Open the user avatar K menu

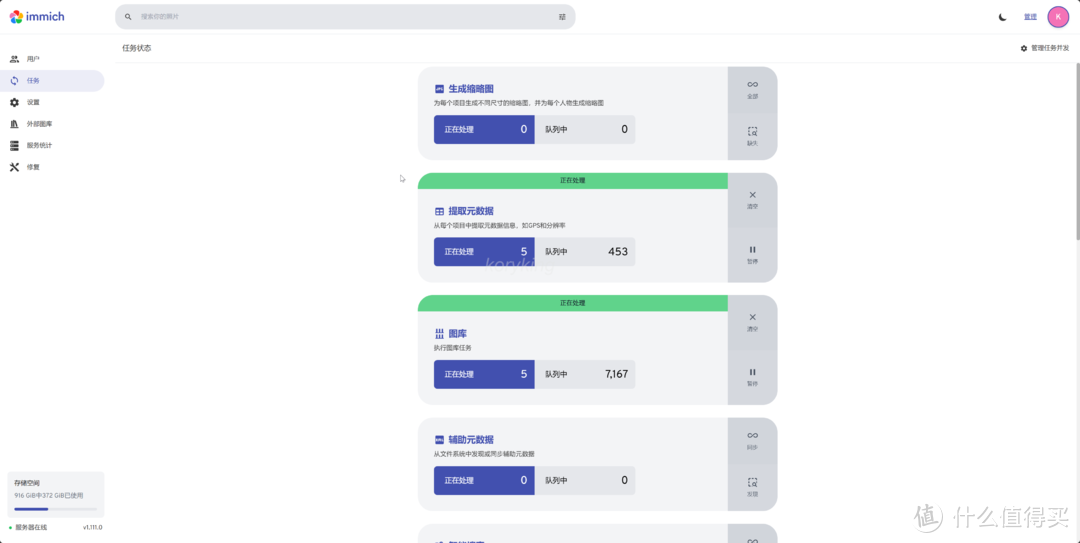click(x=1058, y=17)
